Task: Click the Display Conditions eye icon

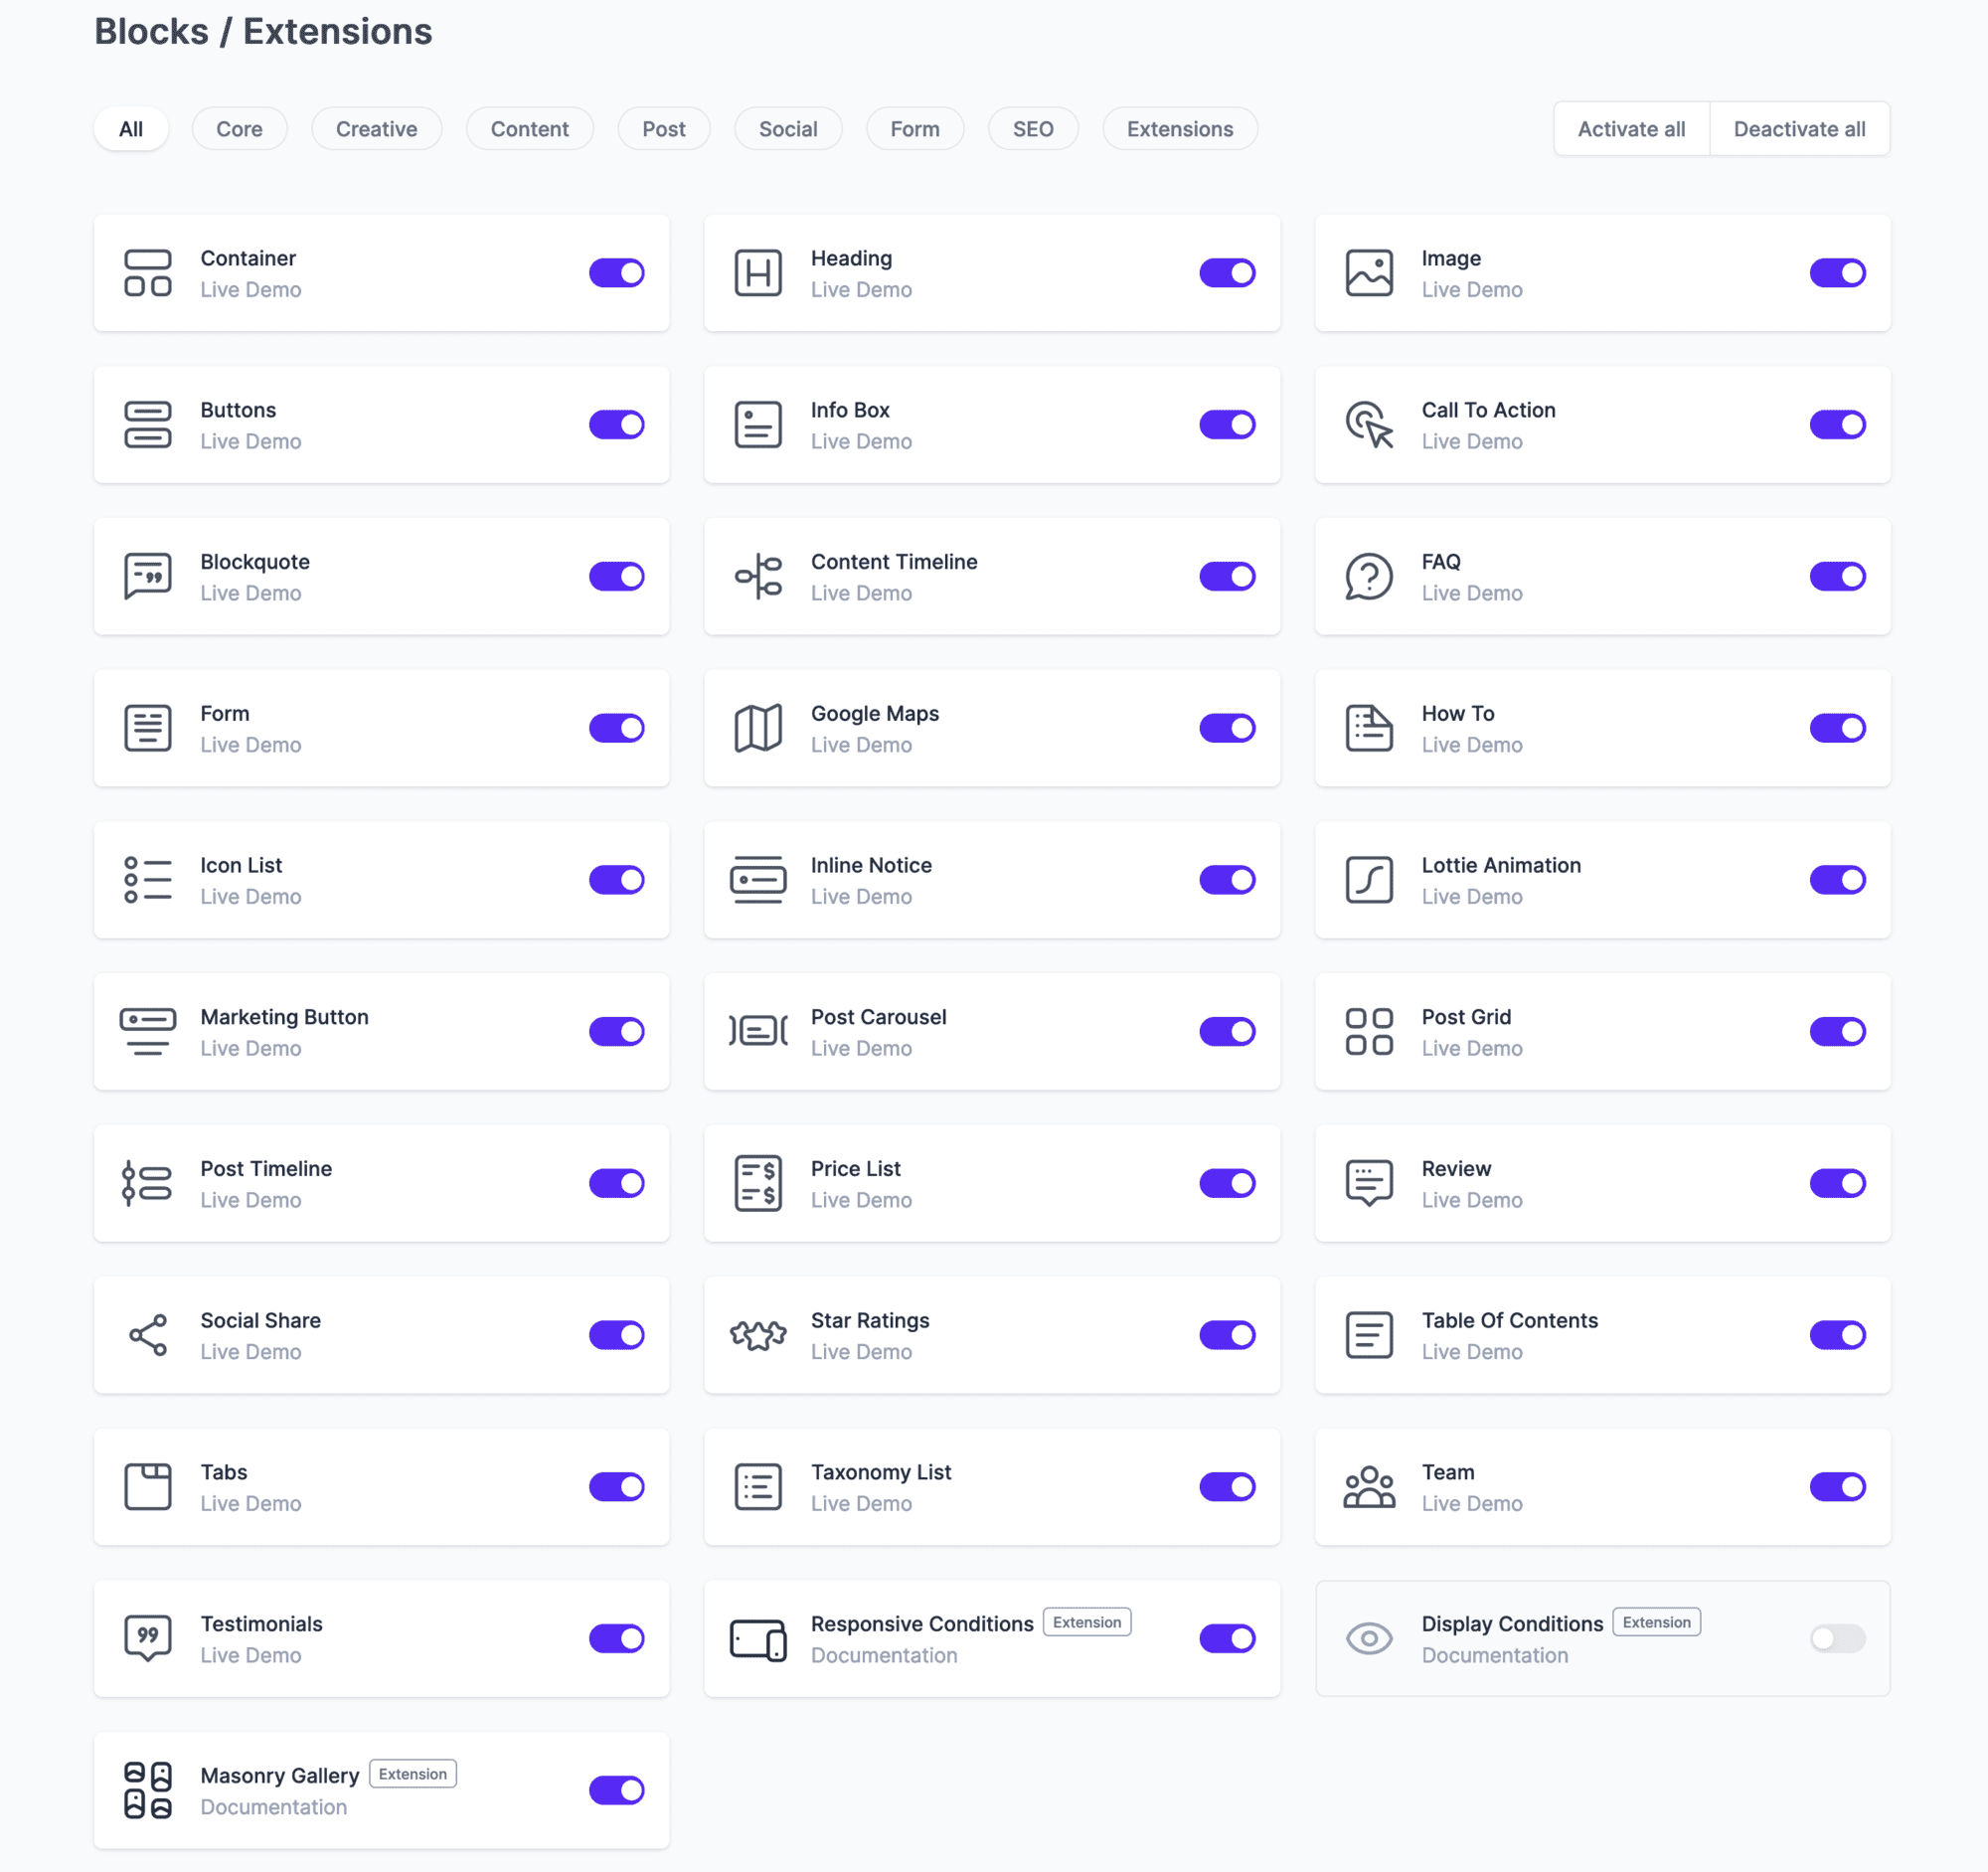Action: pyautogui.click(x=1369, y=1638)
